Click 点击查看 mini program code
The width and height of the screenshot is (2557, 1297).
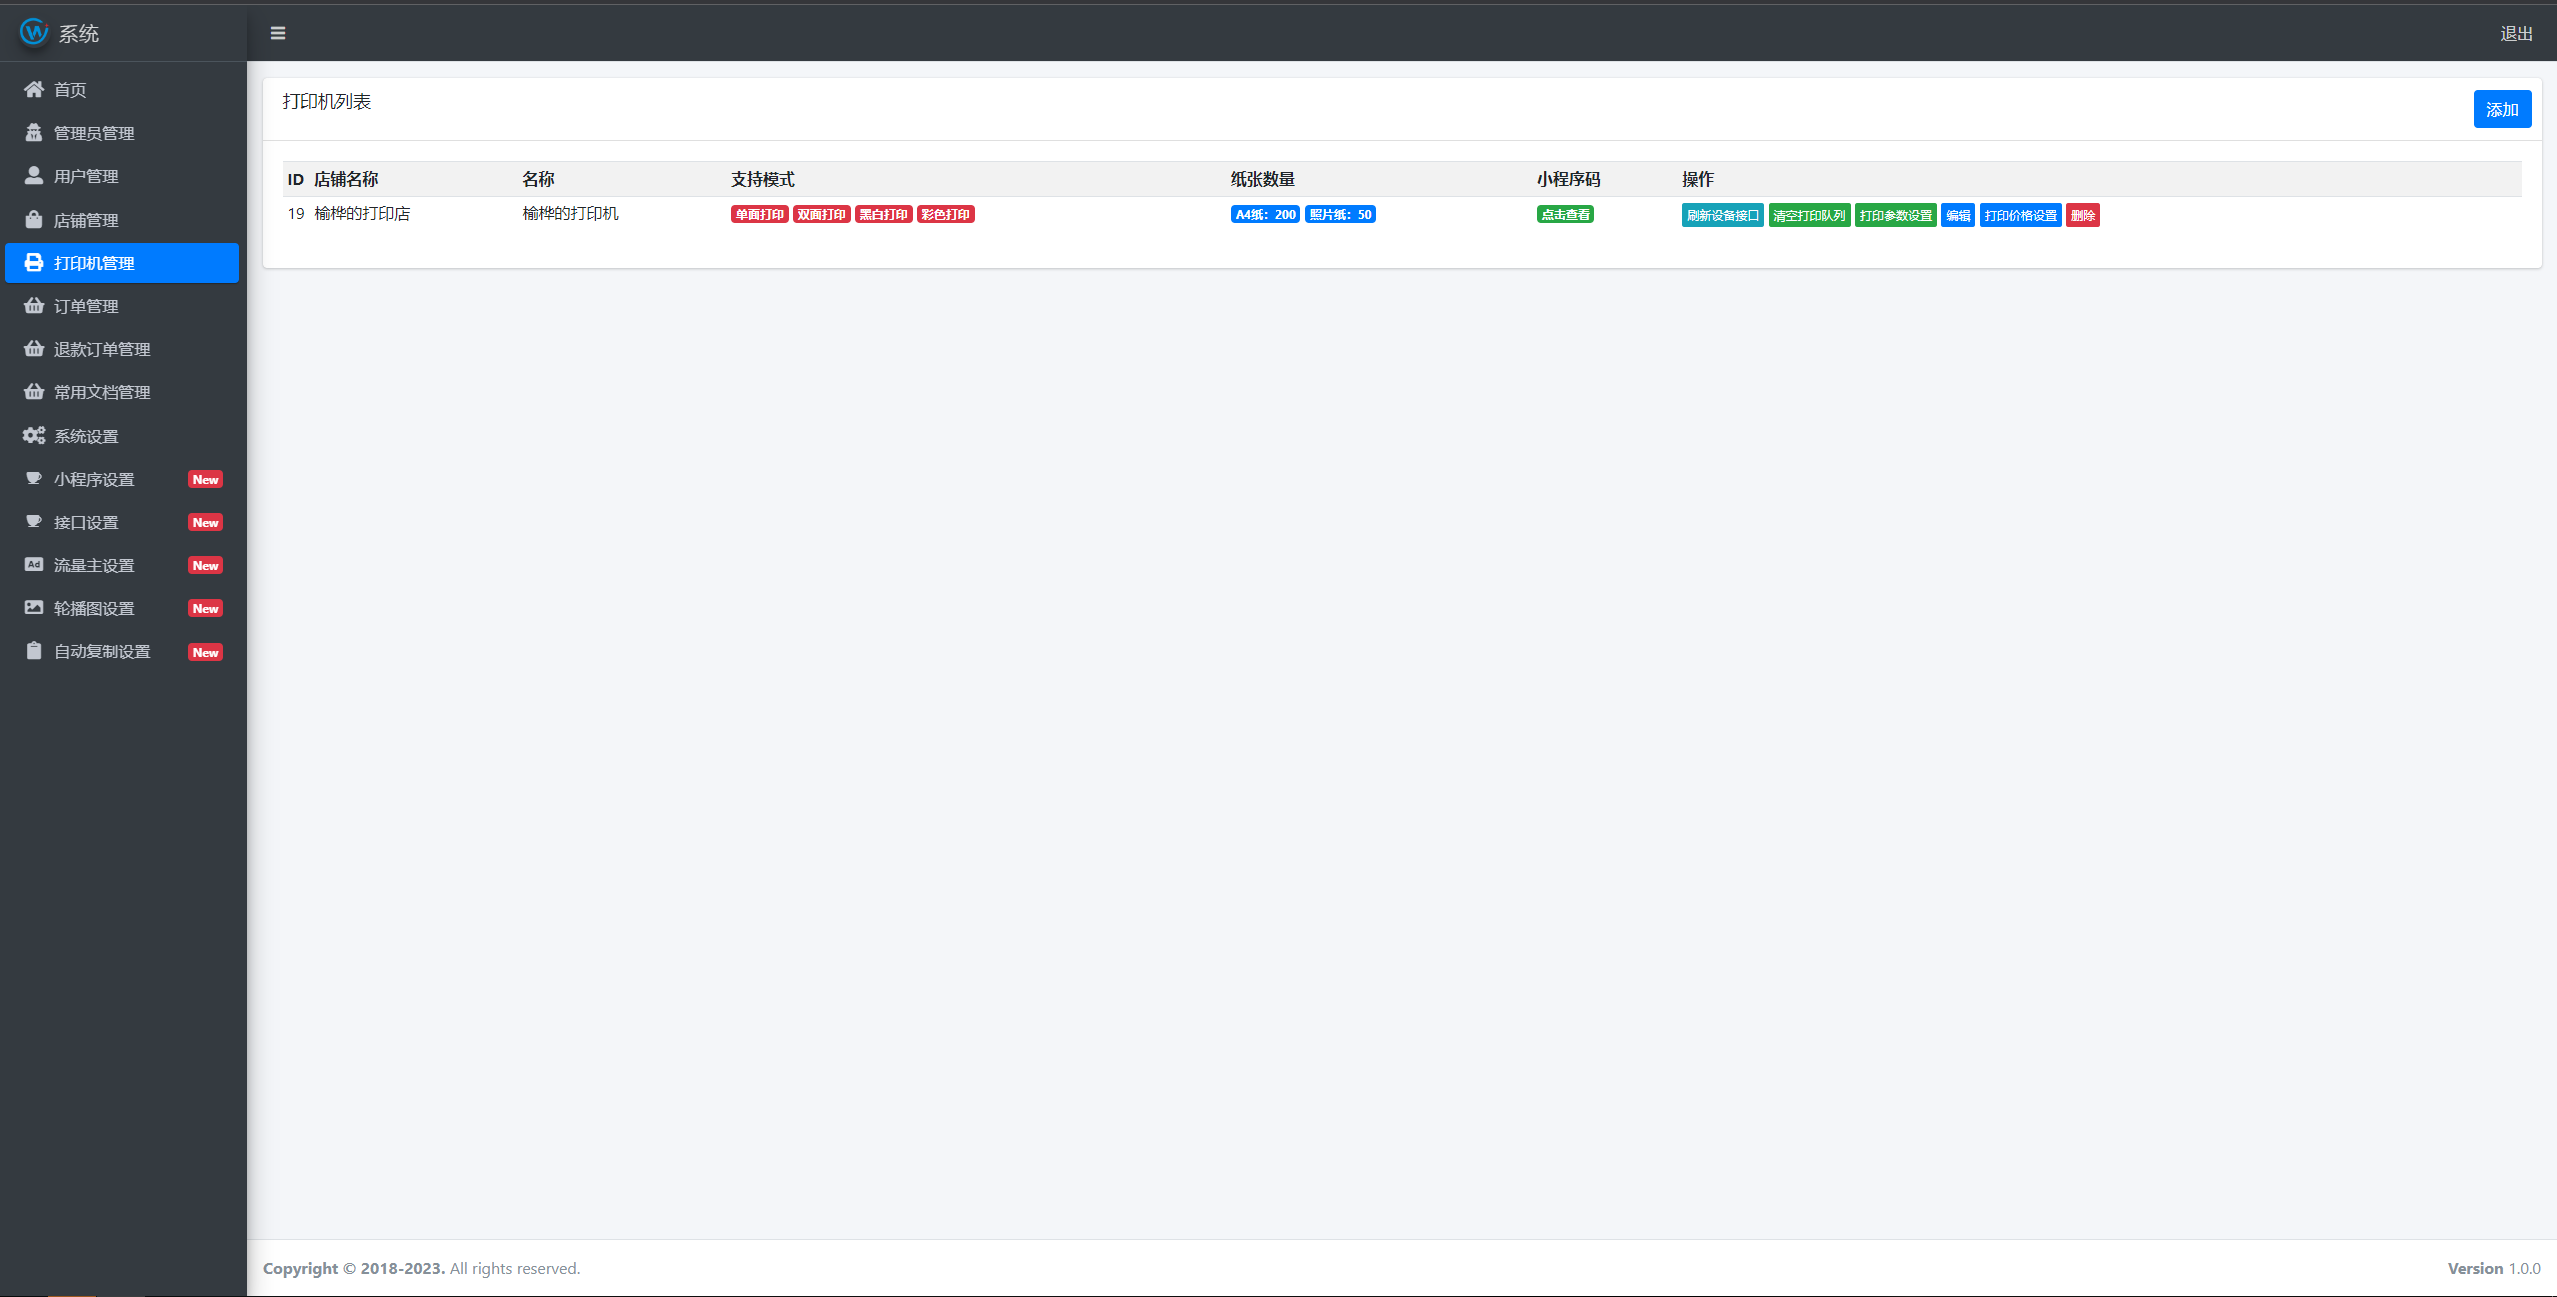click(1565, 214)
